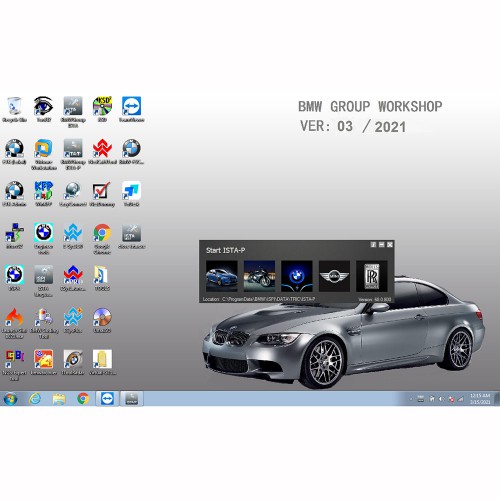
Task: Launch the WinKFP shortcut with KFP logo
Action: (44, 194)
